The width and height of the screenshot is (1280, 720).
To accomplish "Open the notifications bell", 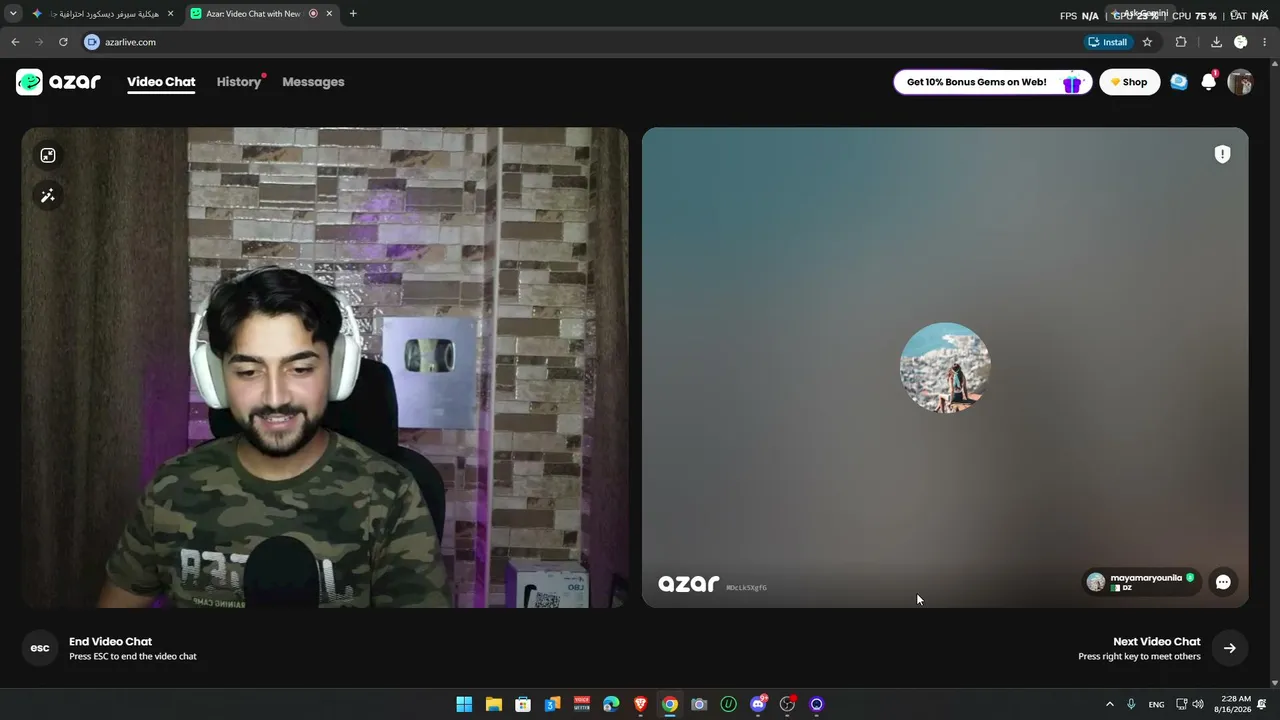I will [1209, 82].
